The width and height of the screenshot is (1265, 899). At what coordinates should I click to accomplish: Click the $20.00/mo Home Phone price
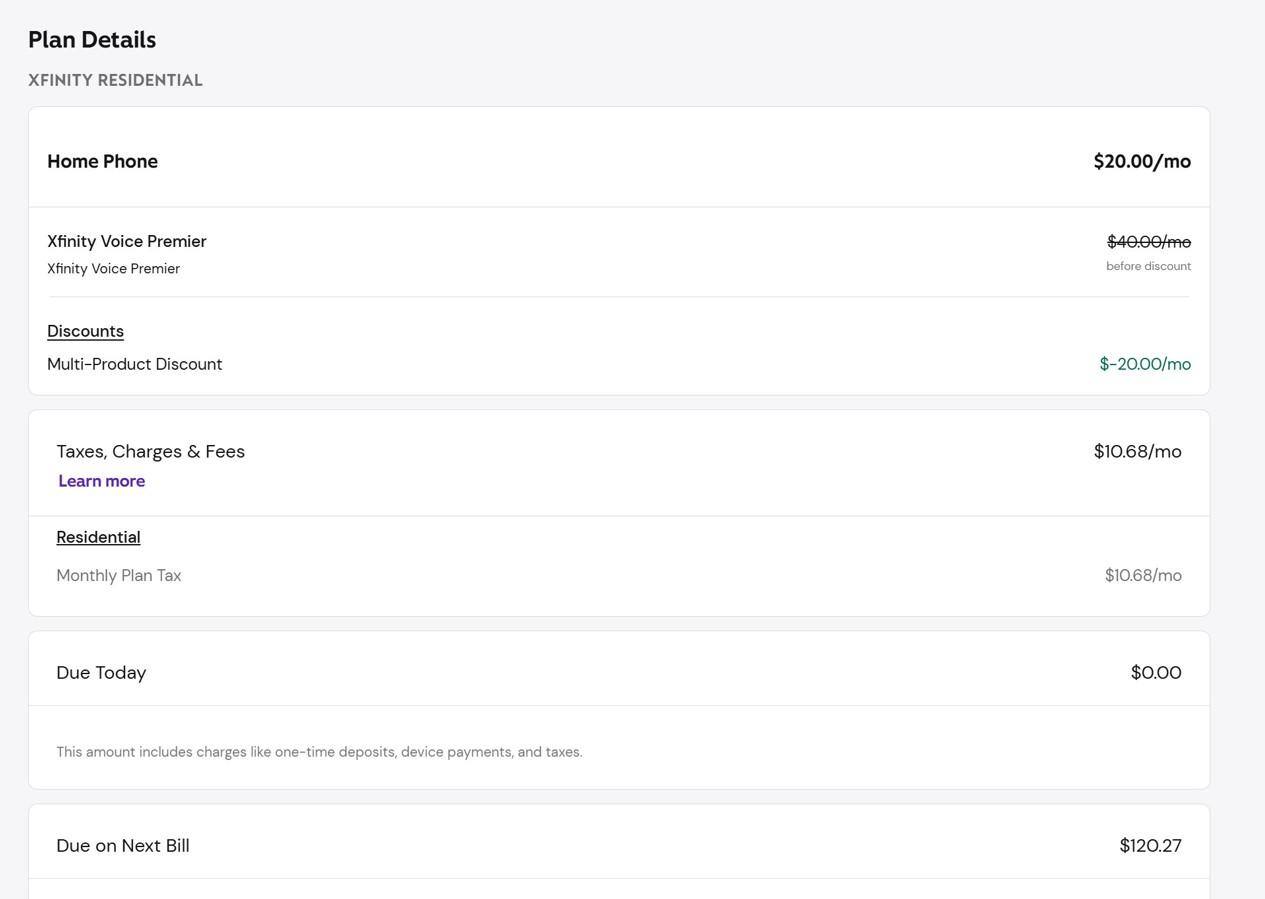1142,161
